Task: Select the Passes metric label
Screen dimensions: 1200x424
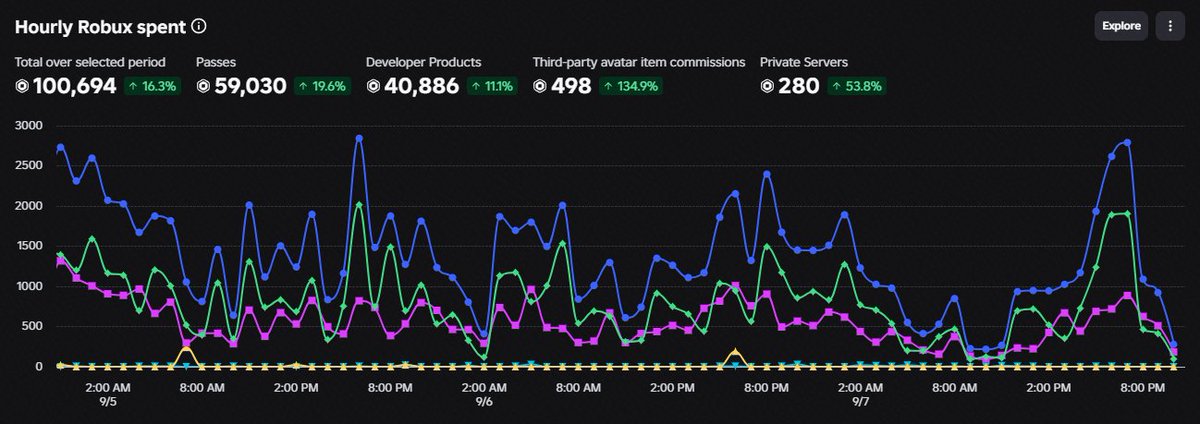Action: point(217,62)
